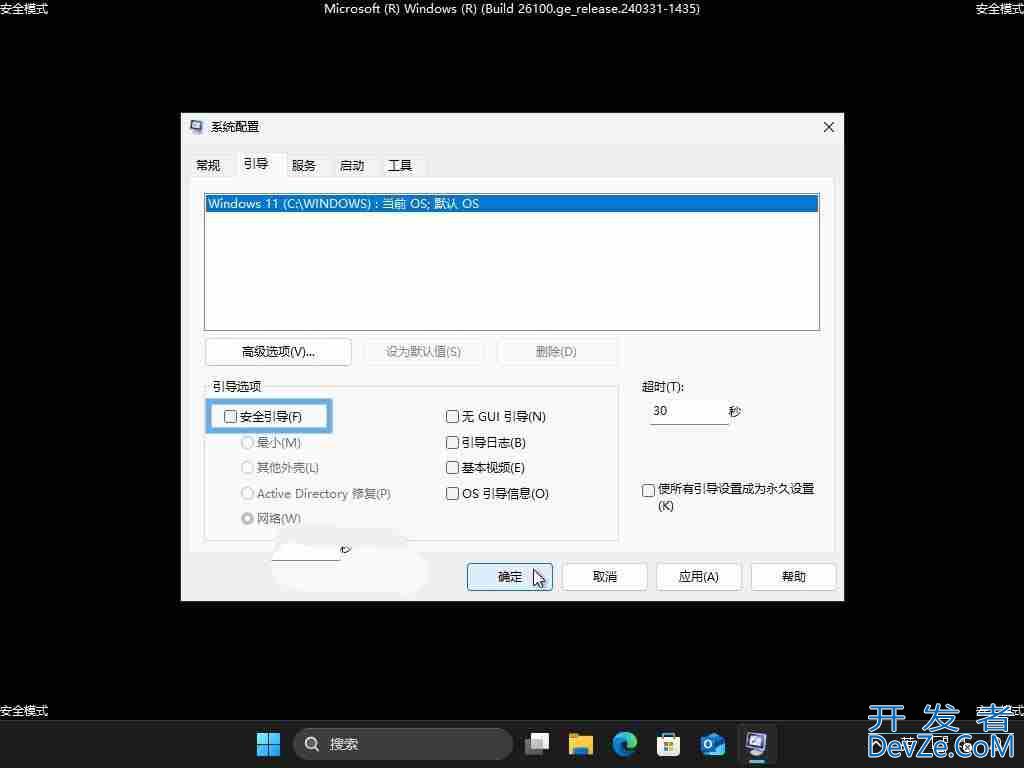The height and width of the screenshot is (768, 1024).
Task: Check the 基本视频(E) option
Action: click(452, 468)
